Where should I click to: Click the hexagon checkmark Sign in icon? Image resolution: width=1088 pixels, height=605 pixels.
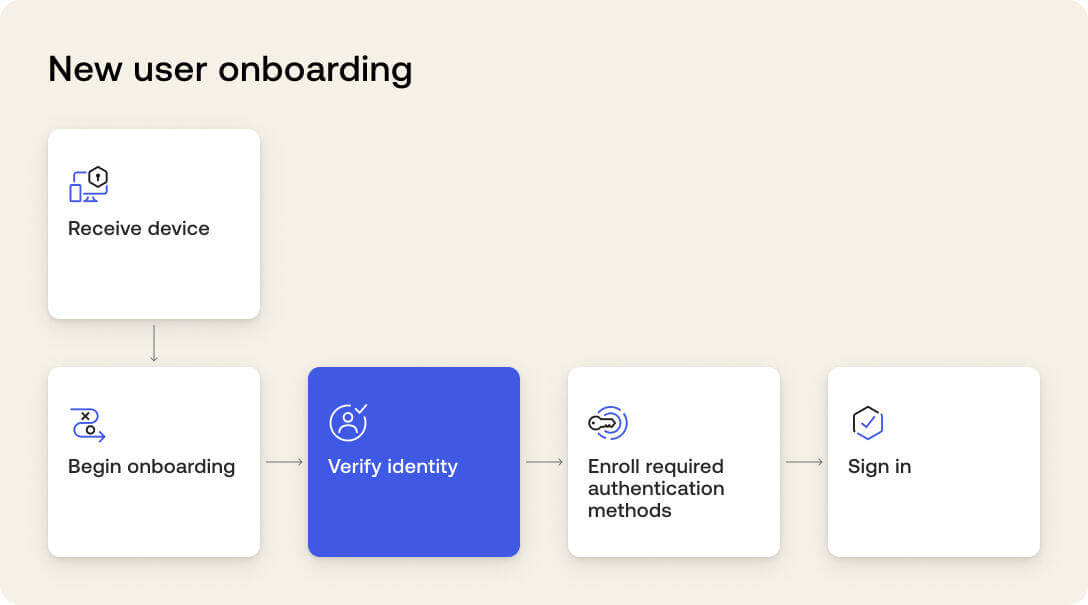coord(867,423)
